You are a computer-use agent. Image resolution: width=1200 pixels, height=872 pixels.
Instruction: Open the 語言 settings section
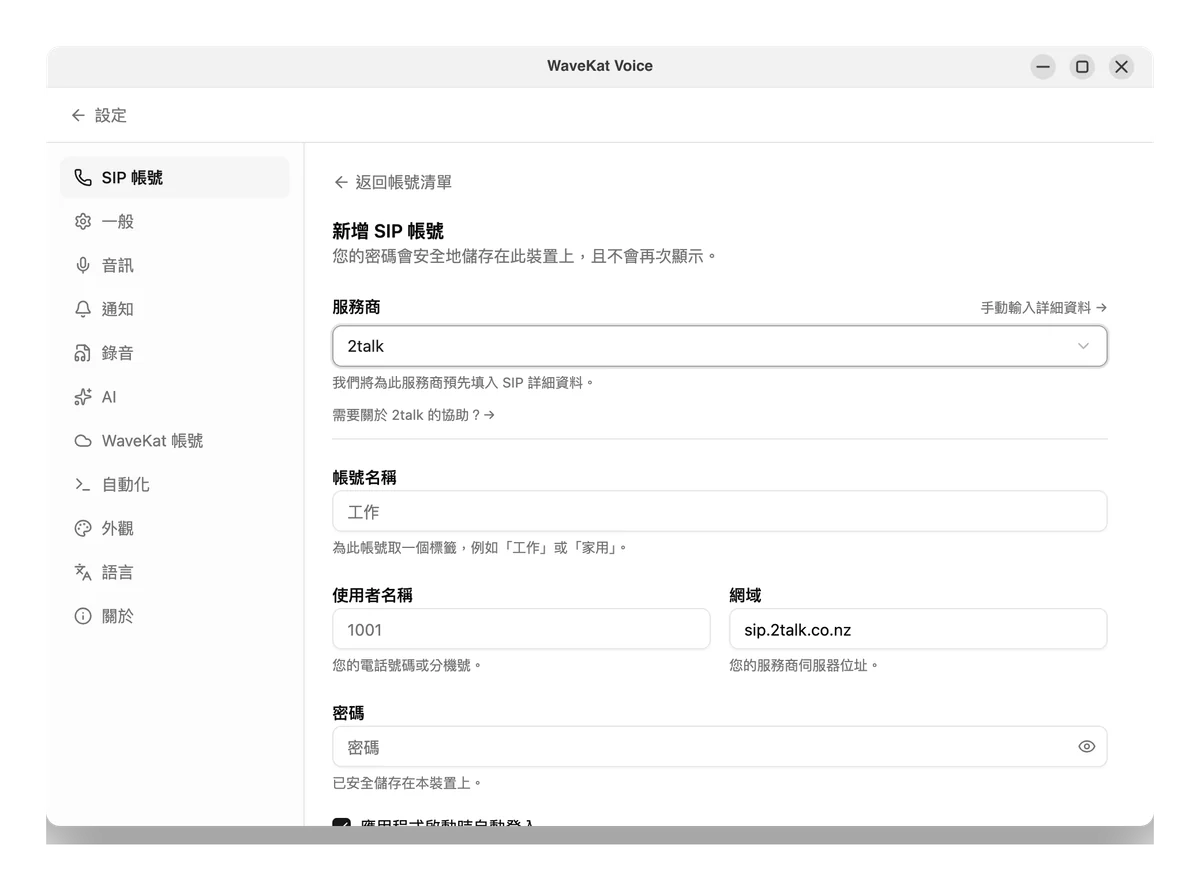[175, 572]
